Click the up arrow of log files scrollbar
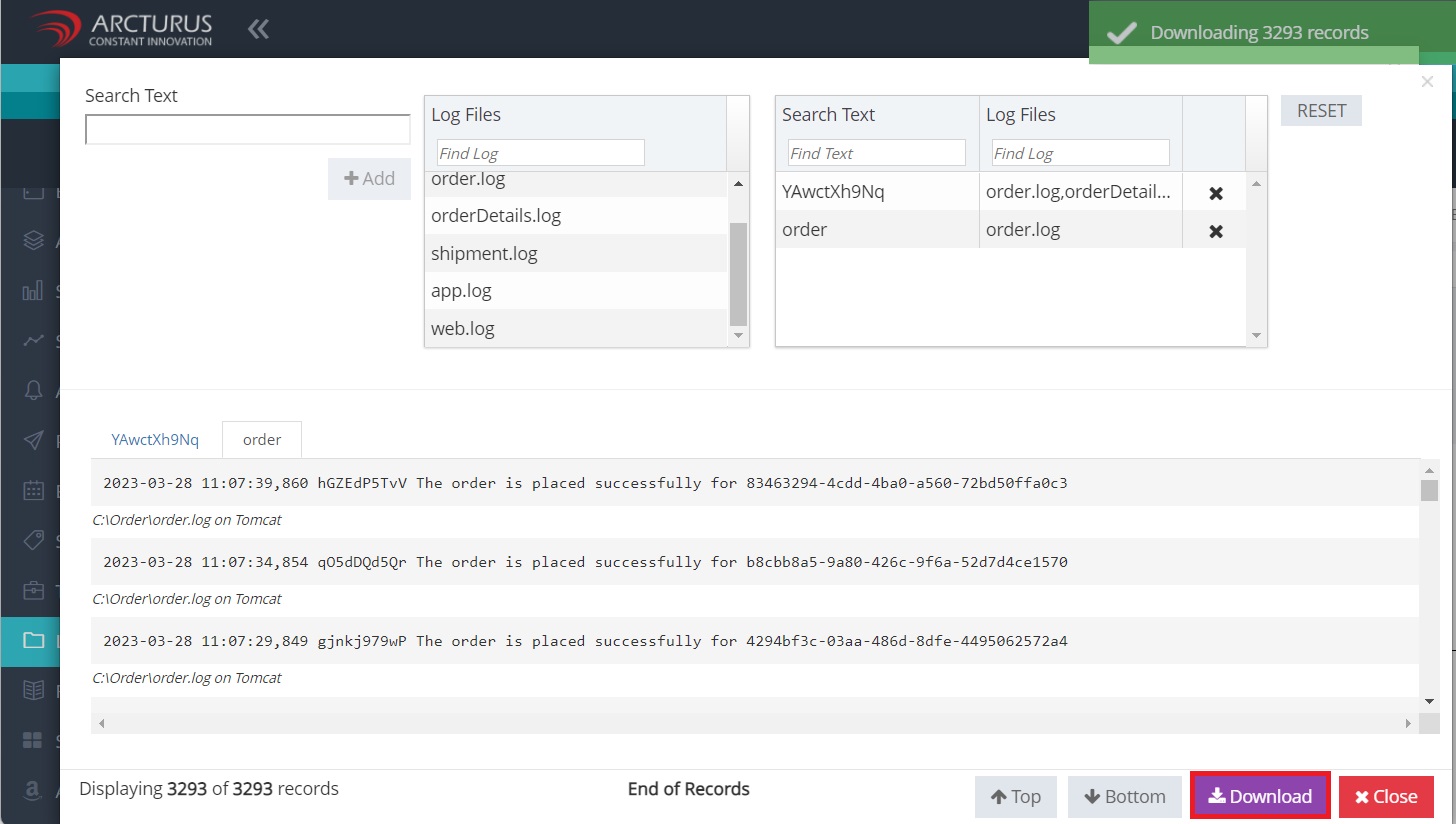 [739, 183]
